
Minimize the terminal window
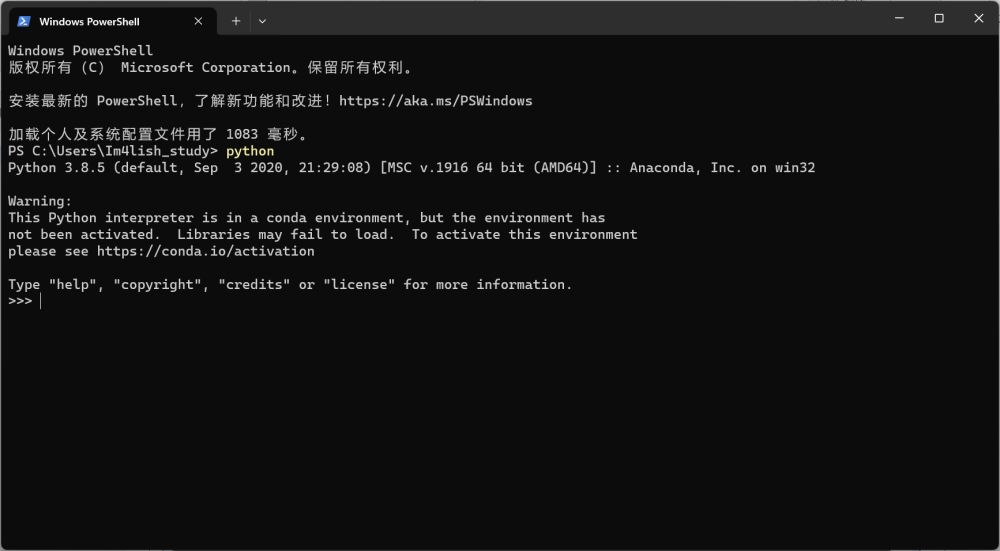coord(899,18)
